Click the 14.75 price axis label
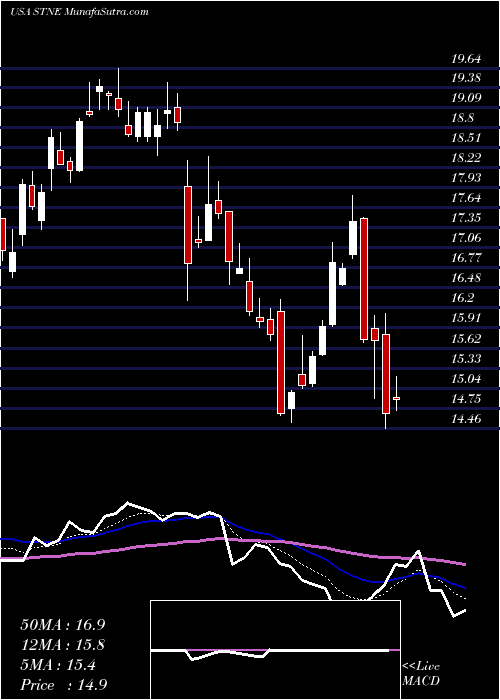 tap(466, 399)
